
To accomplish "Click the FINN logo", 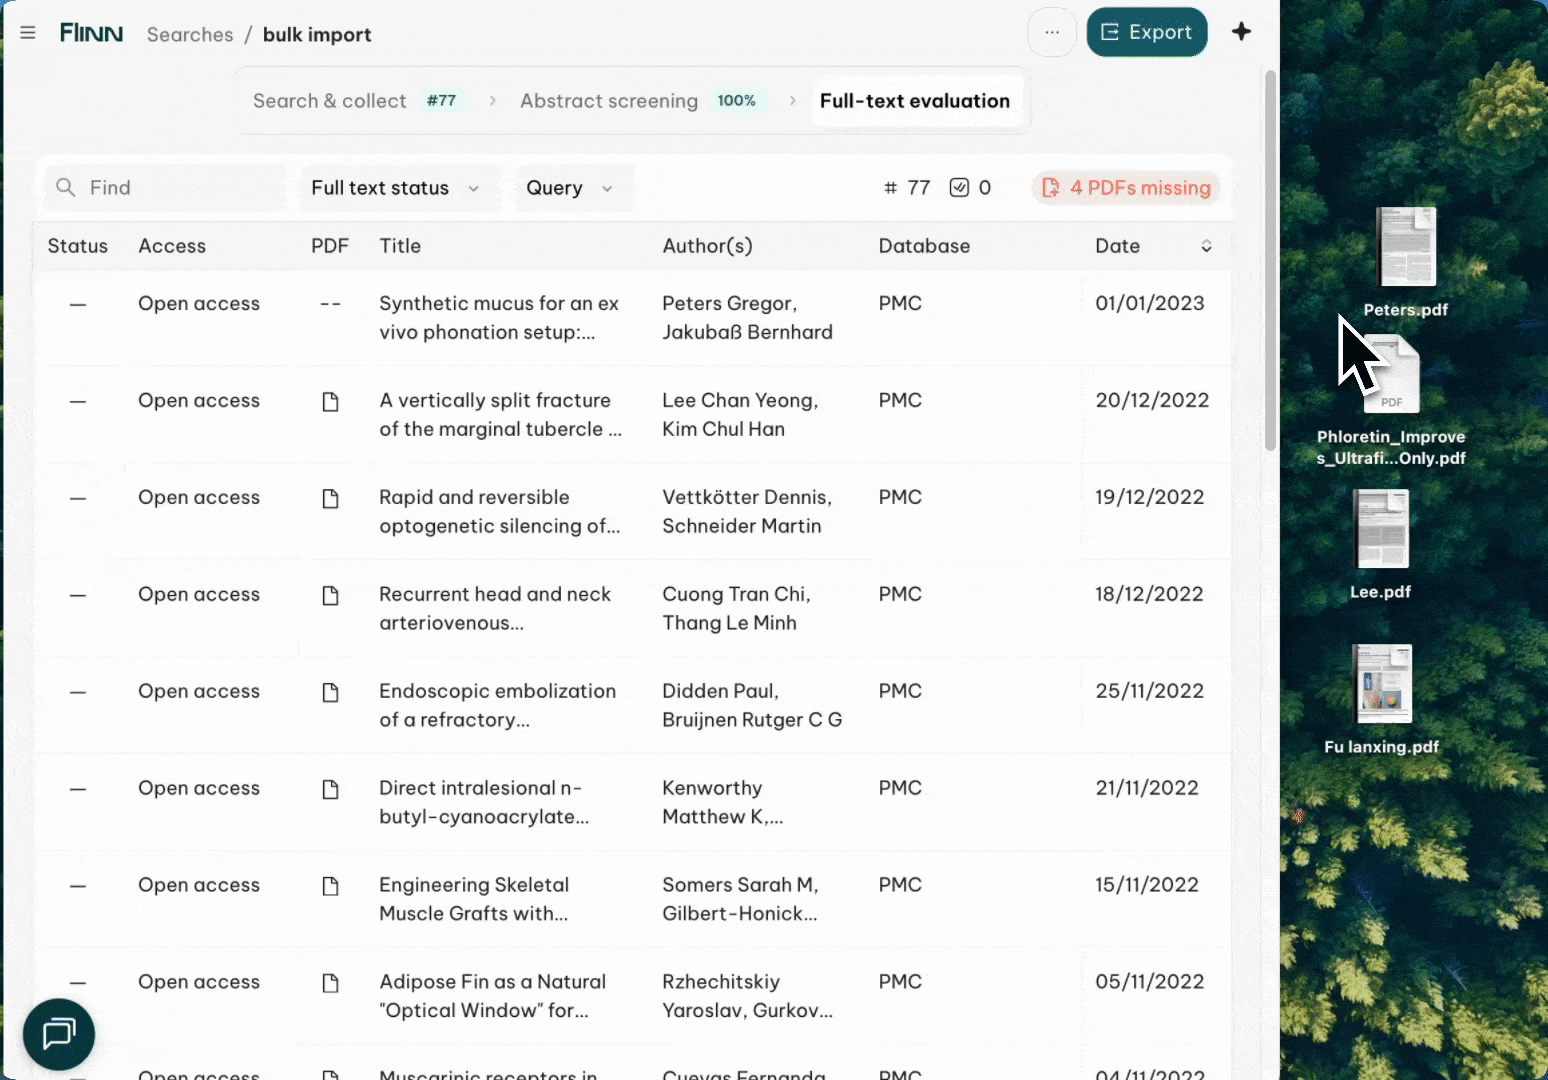I will click(91, 33).
